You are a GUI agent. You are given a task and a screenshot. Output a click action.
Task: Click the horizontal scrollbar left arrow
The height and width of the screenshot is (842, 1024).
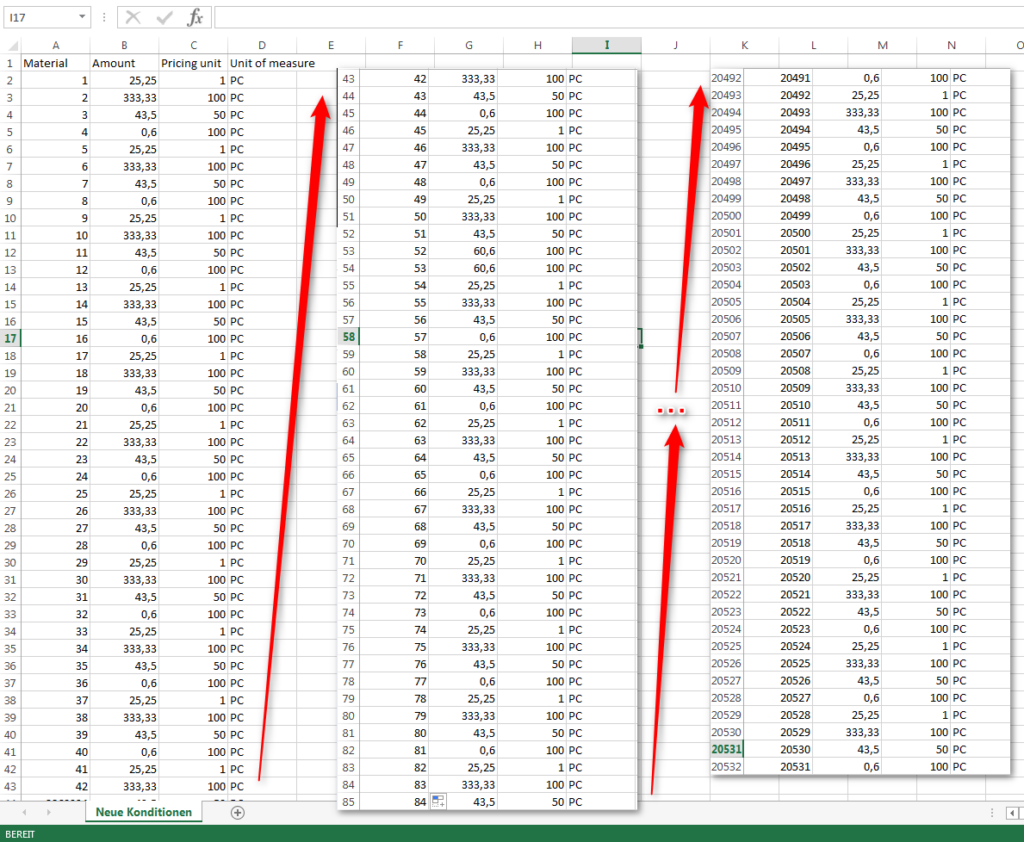tap(1012, 813)
